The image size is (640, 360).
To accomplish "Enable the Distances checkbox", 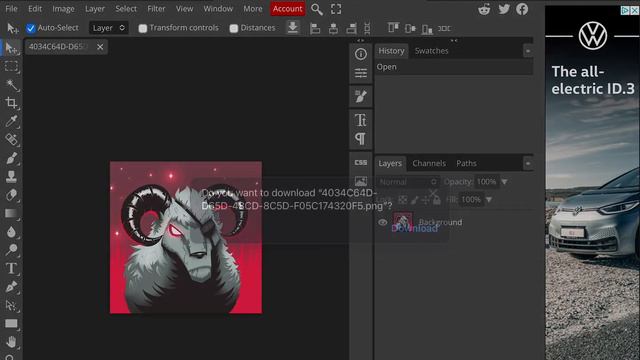I will pyautogui.click(x=233, y=28).
